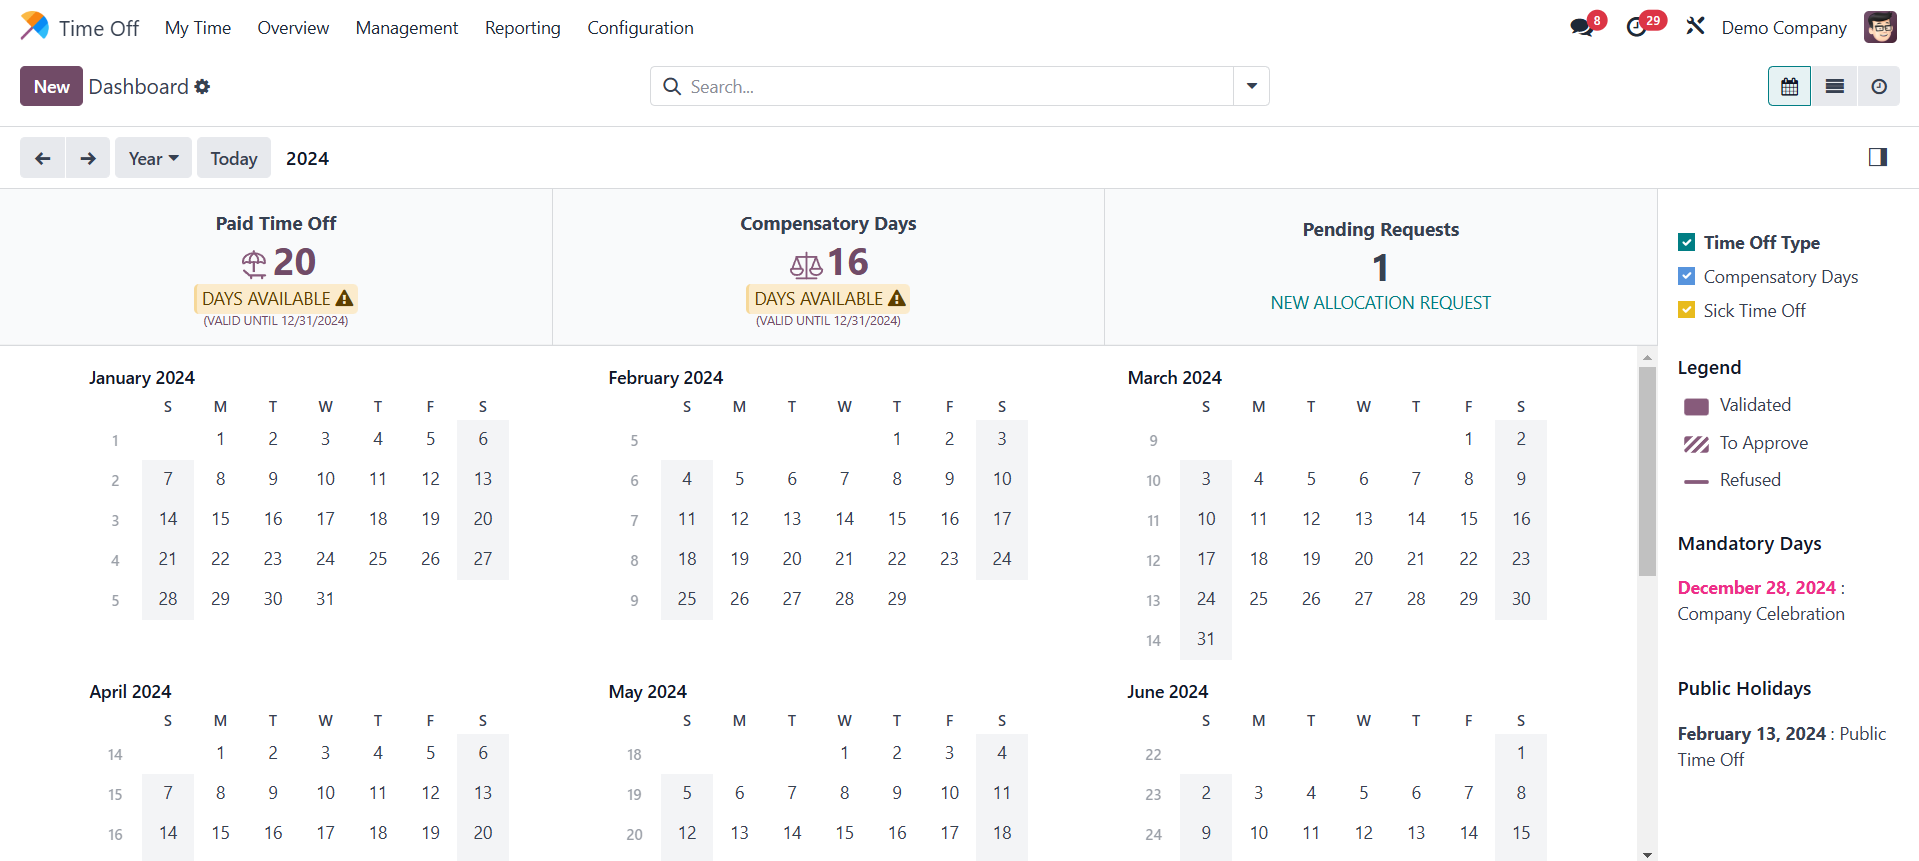Go to next year arrow
Image resolution: width=1919 pixels, height=861 pixels.
88,158
